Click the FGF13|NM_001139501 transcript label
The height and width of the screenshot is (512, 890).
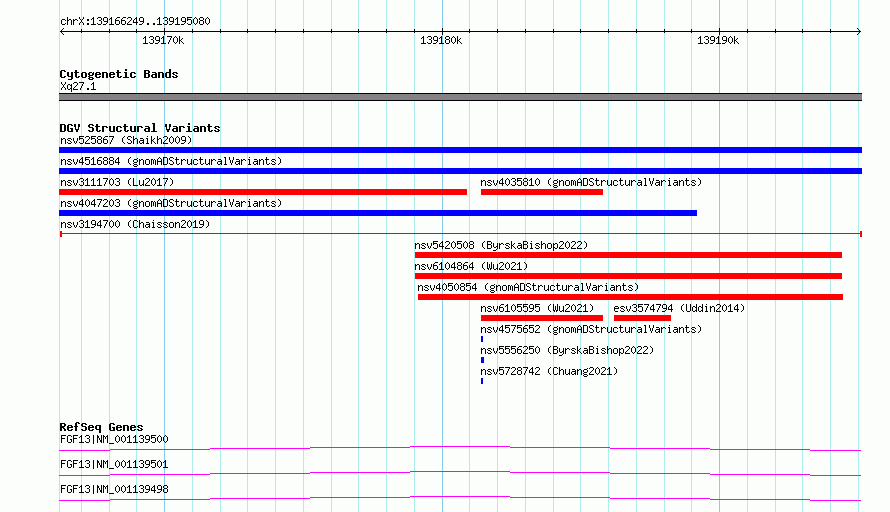[114, 464]
